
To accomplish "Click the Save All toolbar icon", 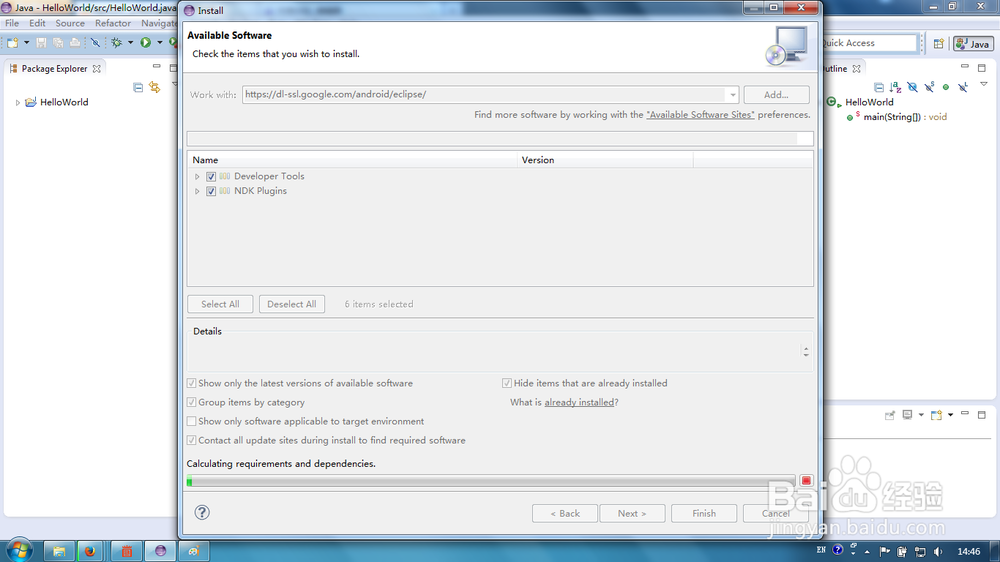I will coord(58,43).
